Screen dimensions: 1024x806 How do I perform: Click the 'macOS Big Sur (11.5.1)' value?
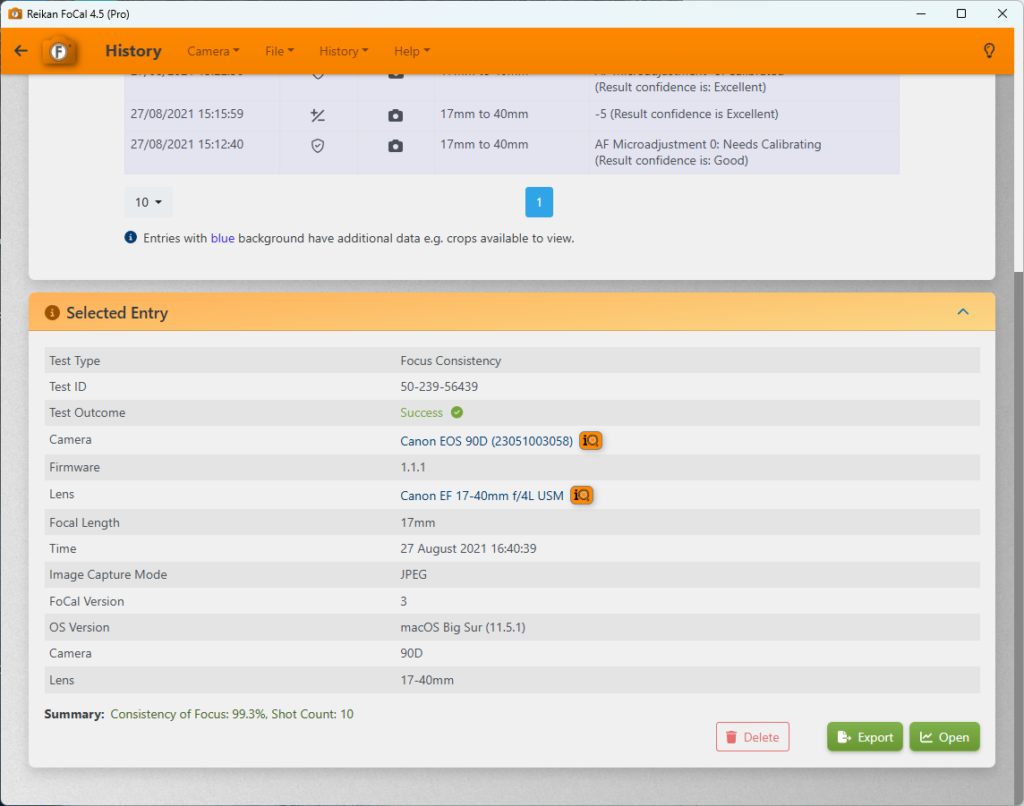tap(463, 627)
